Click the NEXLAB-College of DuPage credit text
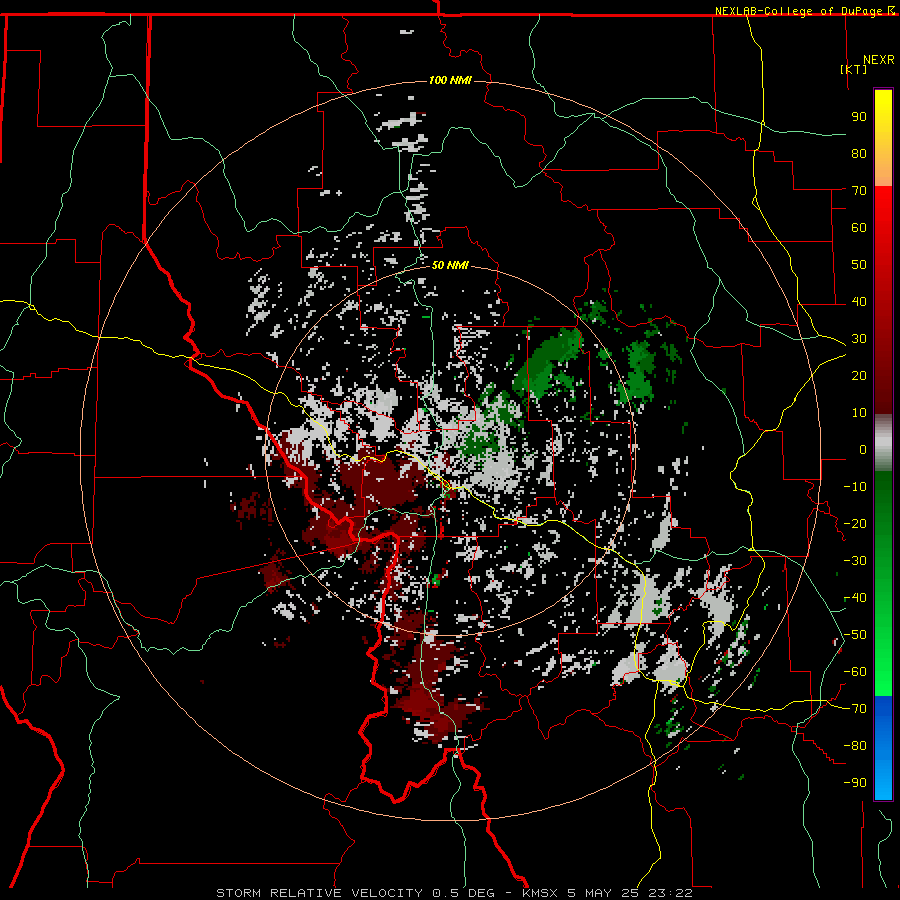 coord(800,11)
